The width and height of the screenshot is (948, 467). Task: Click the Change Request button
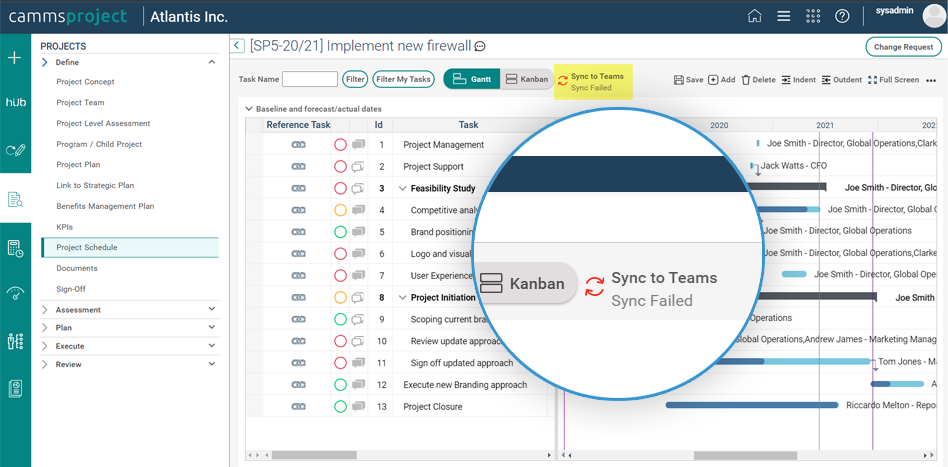[903, 47]
